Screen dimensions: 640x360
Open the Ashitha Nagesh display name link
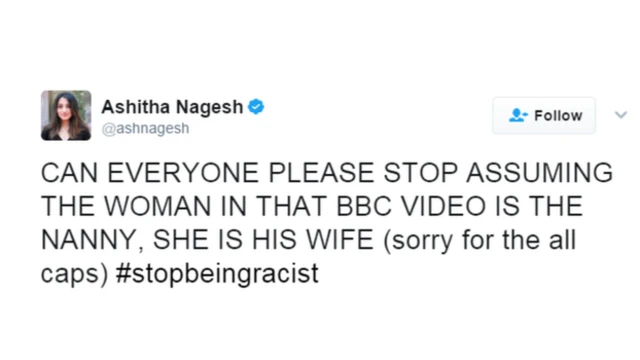[172, 107]
